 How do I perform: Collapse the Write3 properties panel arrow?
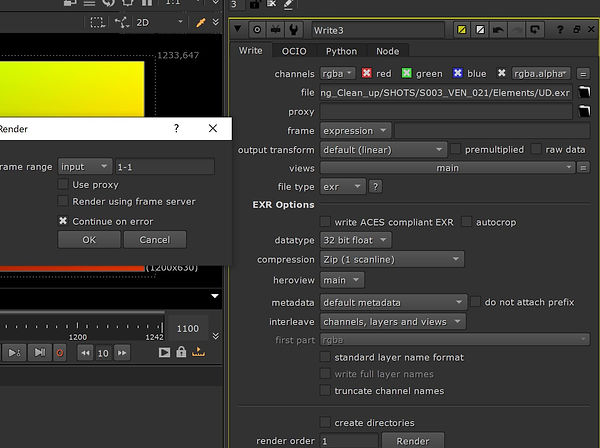pyautogui.click(x=238, y=29)
